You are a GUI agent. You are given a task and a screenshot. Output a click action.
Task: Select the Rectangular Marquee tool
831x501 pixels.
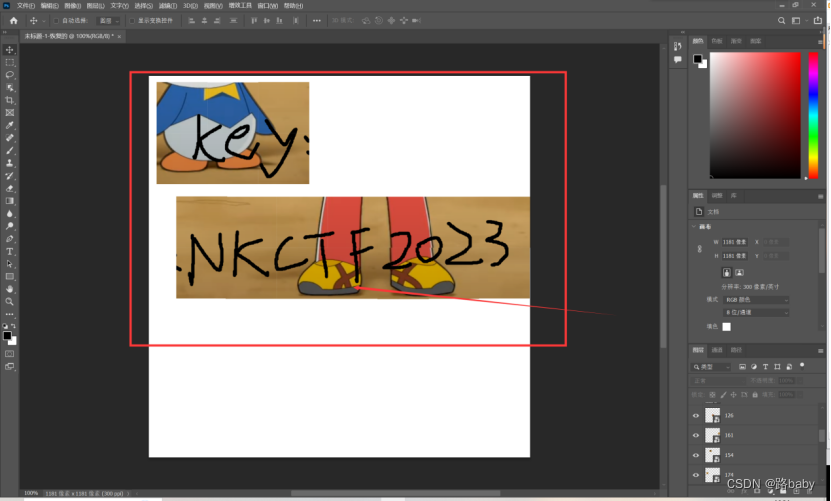pyautogui.click(x=10, y=62)
